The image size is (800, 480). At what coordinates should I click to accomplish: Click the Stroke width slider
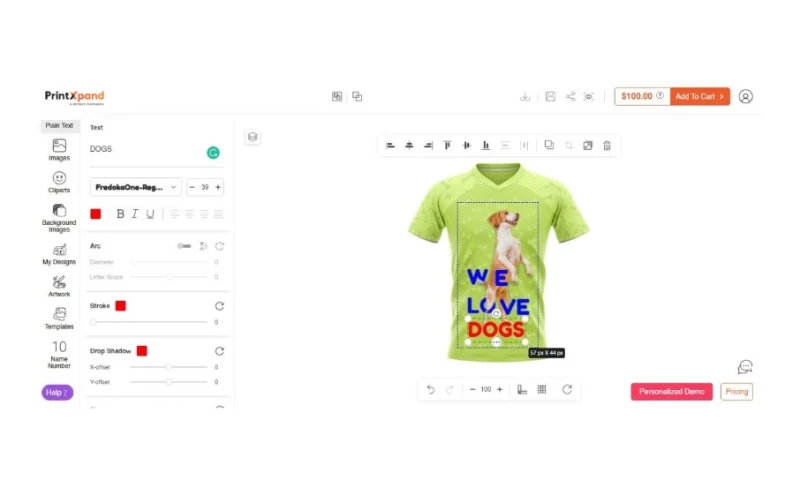pyautogui.click(x=149, y=322)
